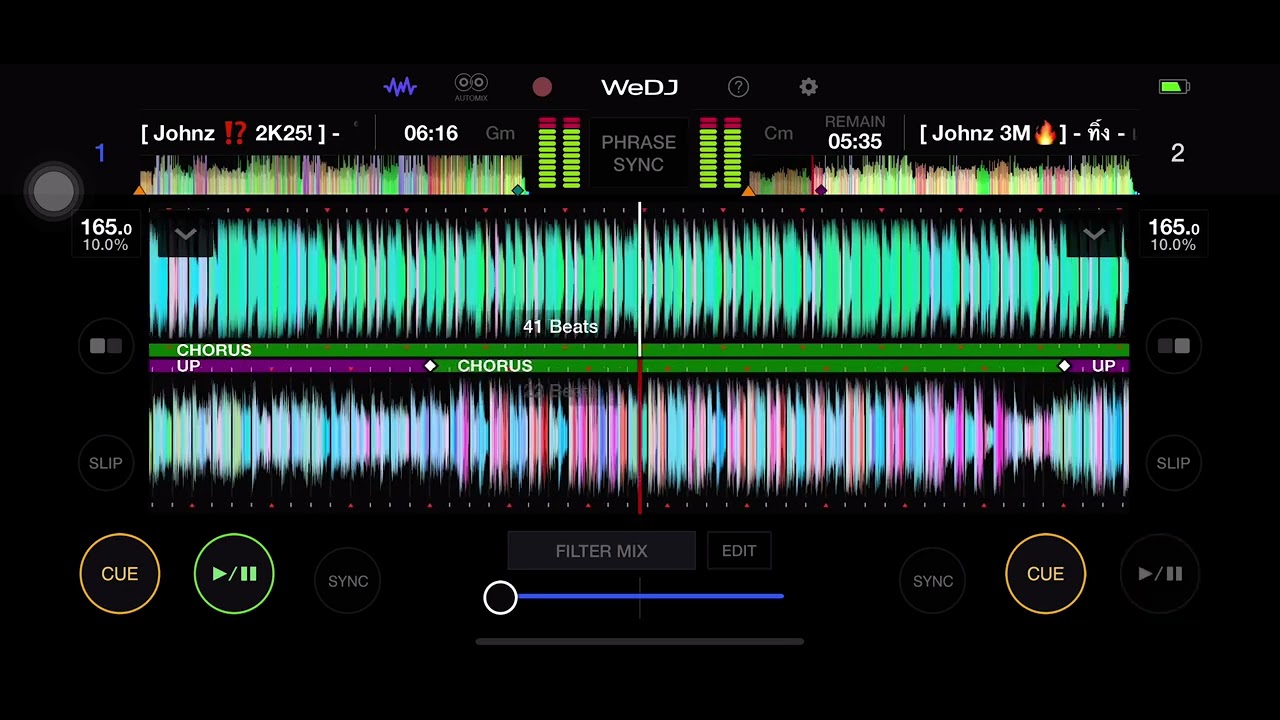The image size is (1280, 720).
Task: Toggle deck 1 time display 06:16
Action: click(431, 133)
